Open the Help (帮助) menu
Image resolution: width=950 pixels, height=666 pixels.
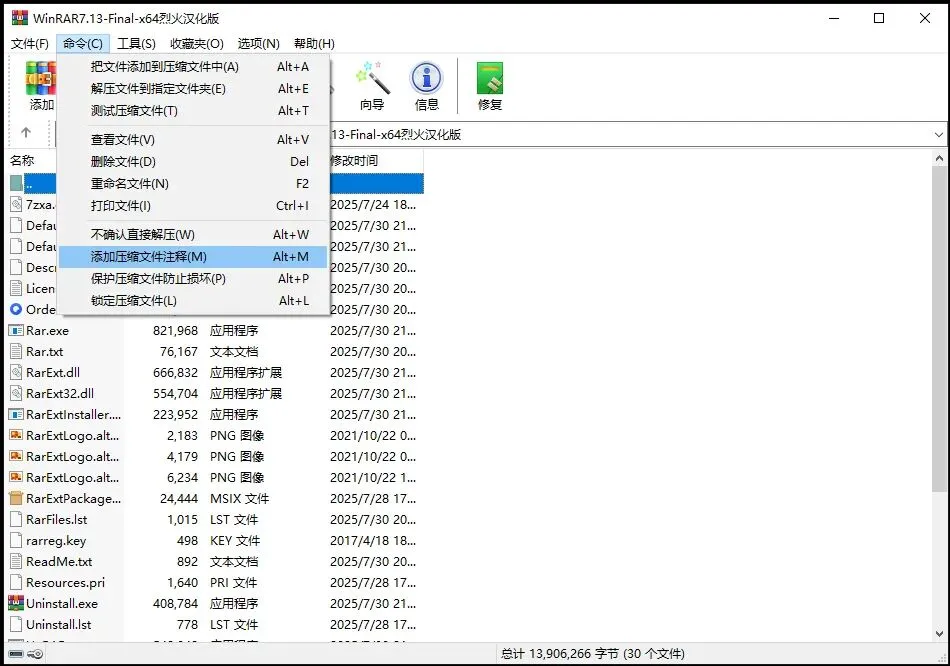314,44
